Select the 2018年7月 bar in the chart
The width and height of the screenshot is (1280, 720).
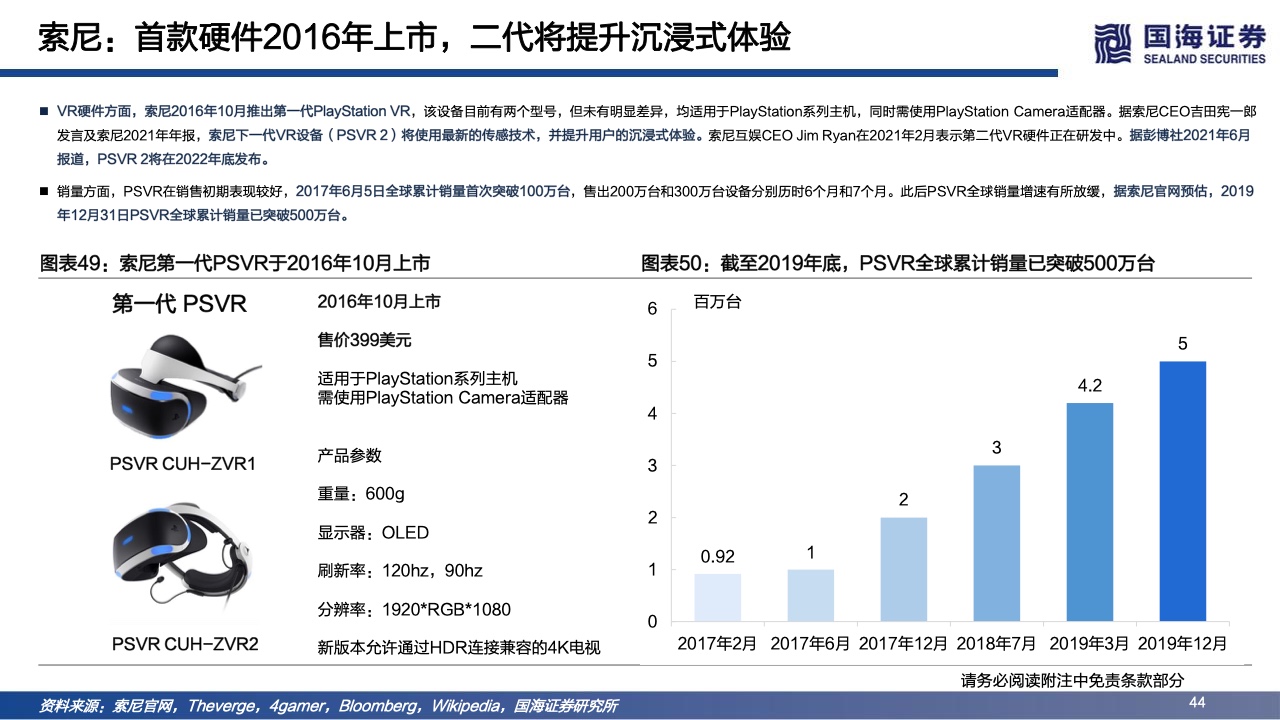(x=997, y=543)
